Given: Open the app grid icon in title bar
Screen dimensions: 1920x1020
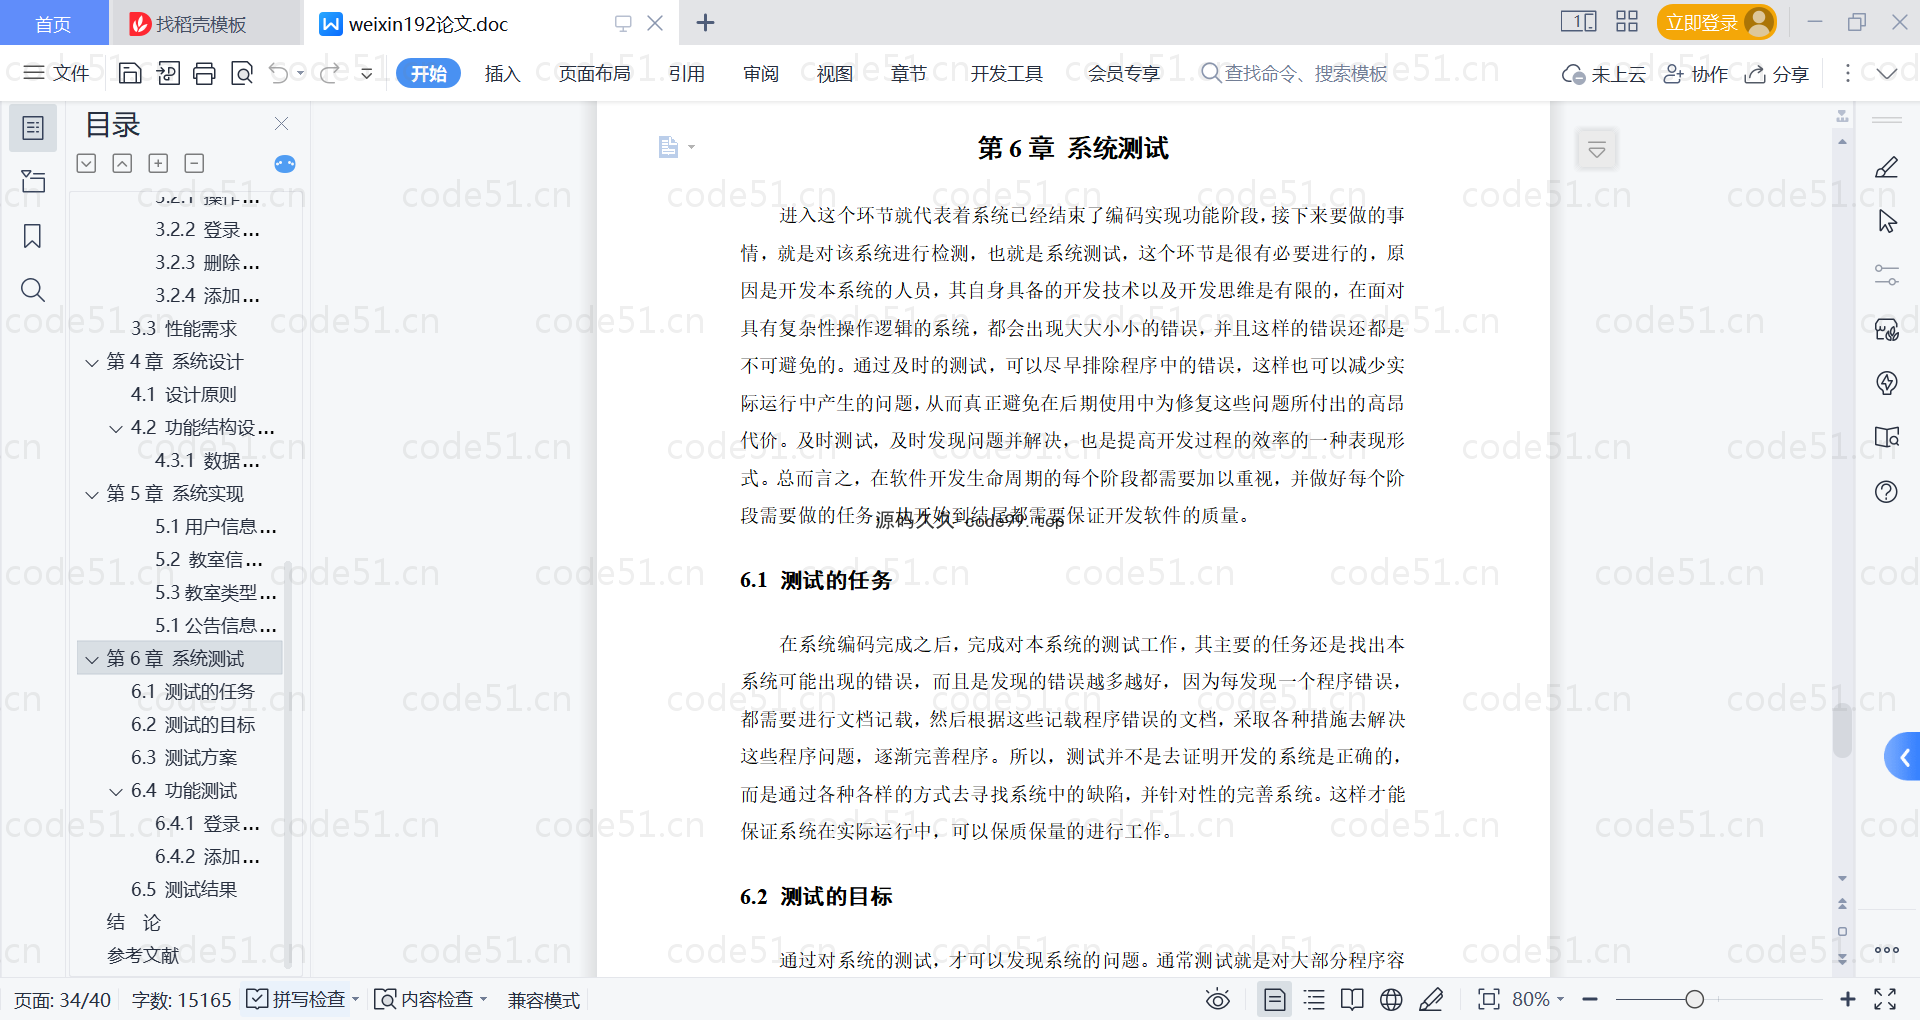Looking at the screenshot, I should (x=1627, y=22).
